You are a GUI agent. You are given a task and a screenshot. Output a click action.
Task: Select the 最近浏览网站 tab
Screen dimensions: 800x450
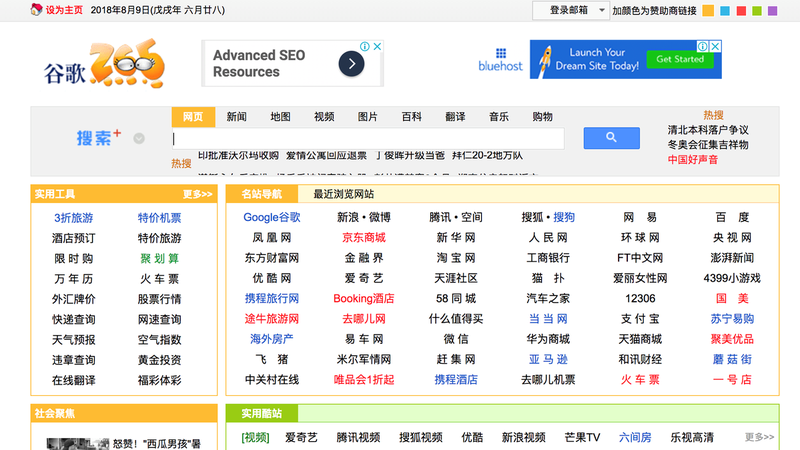point(343,194)
